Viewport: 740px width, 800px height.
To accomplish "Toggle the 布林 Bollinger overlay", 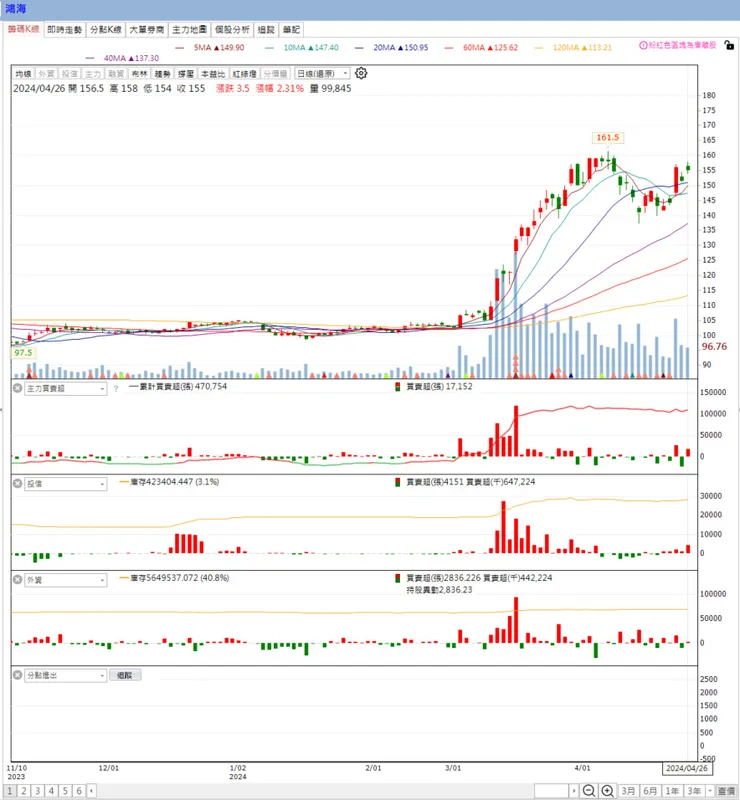I will pos(139,74).
